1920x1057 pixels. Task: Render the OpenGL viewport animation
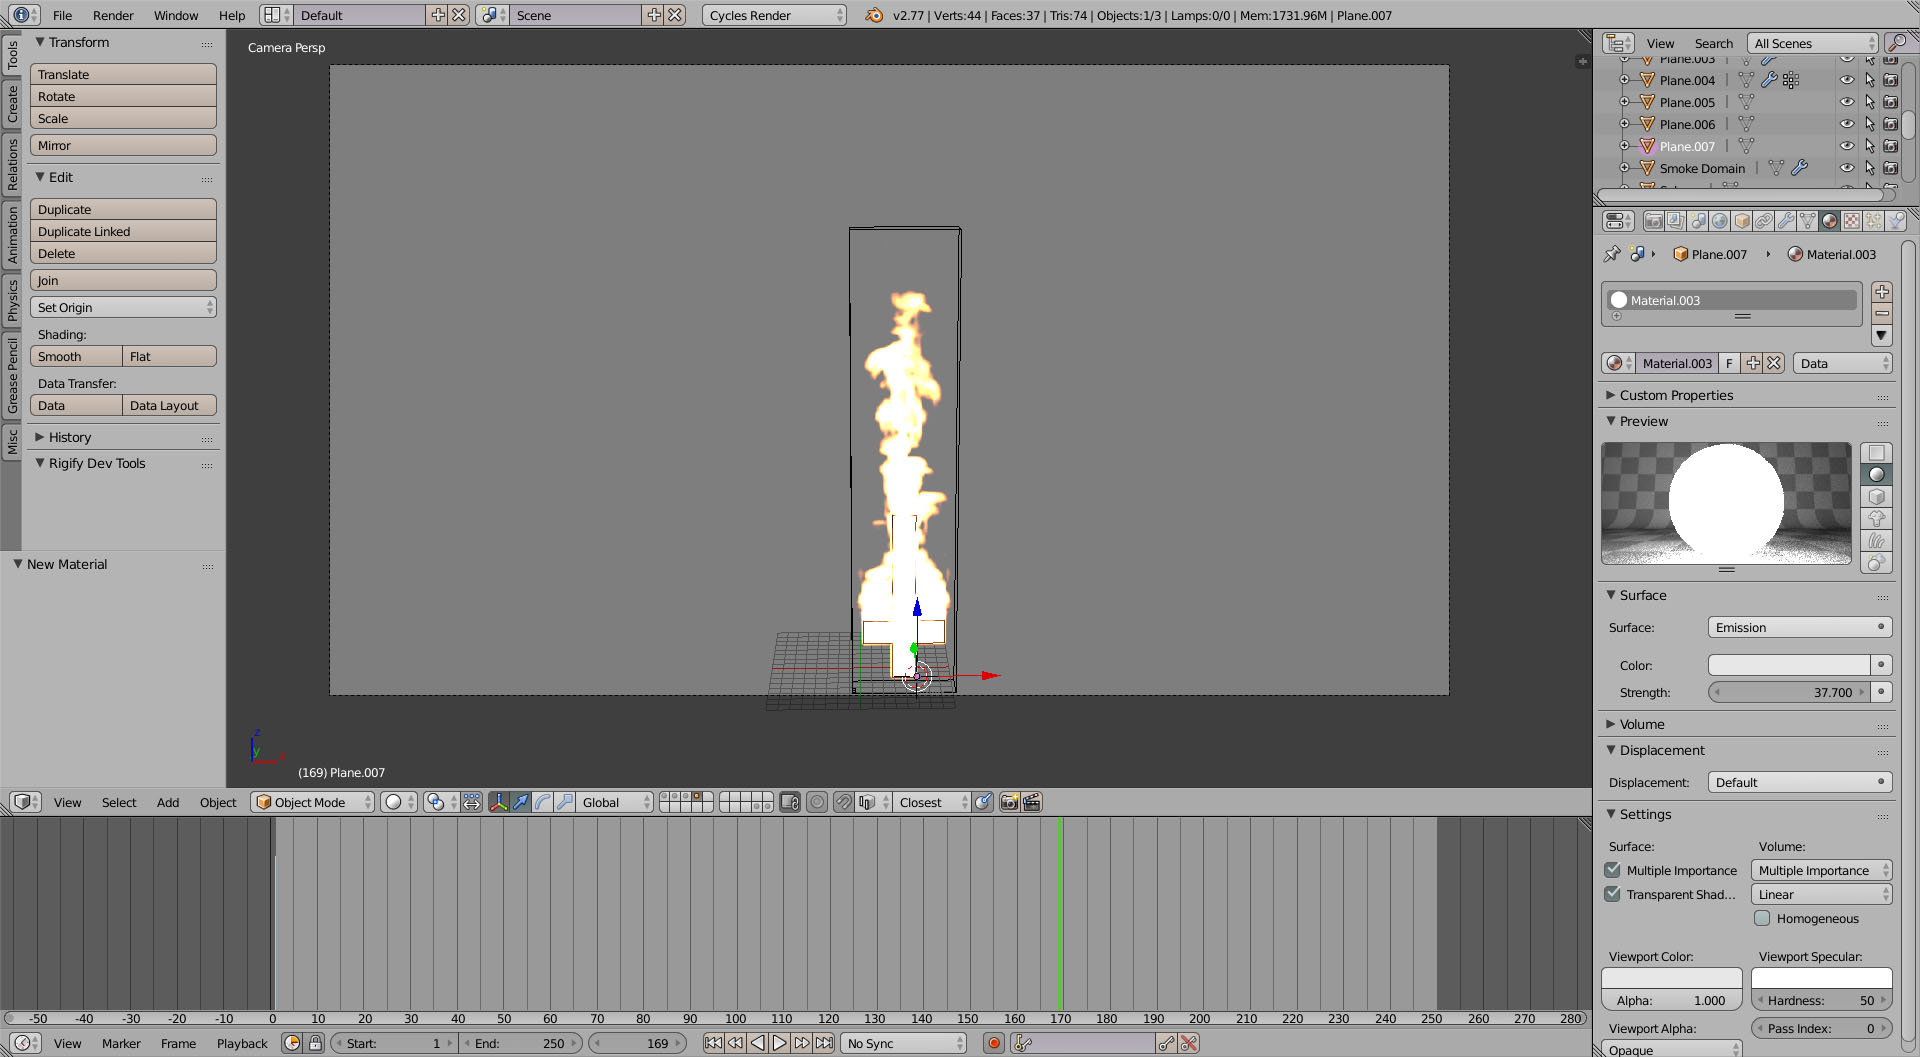coord(1032,802)
